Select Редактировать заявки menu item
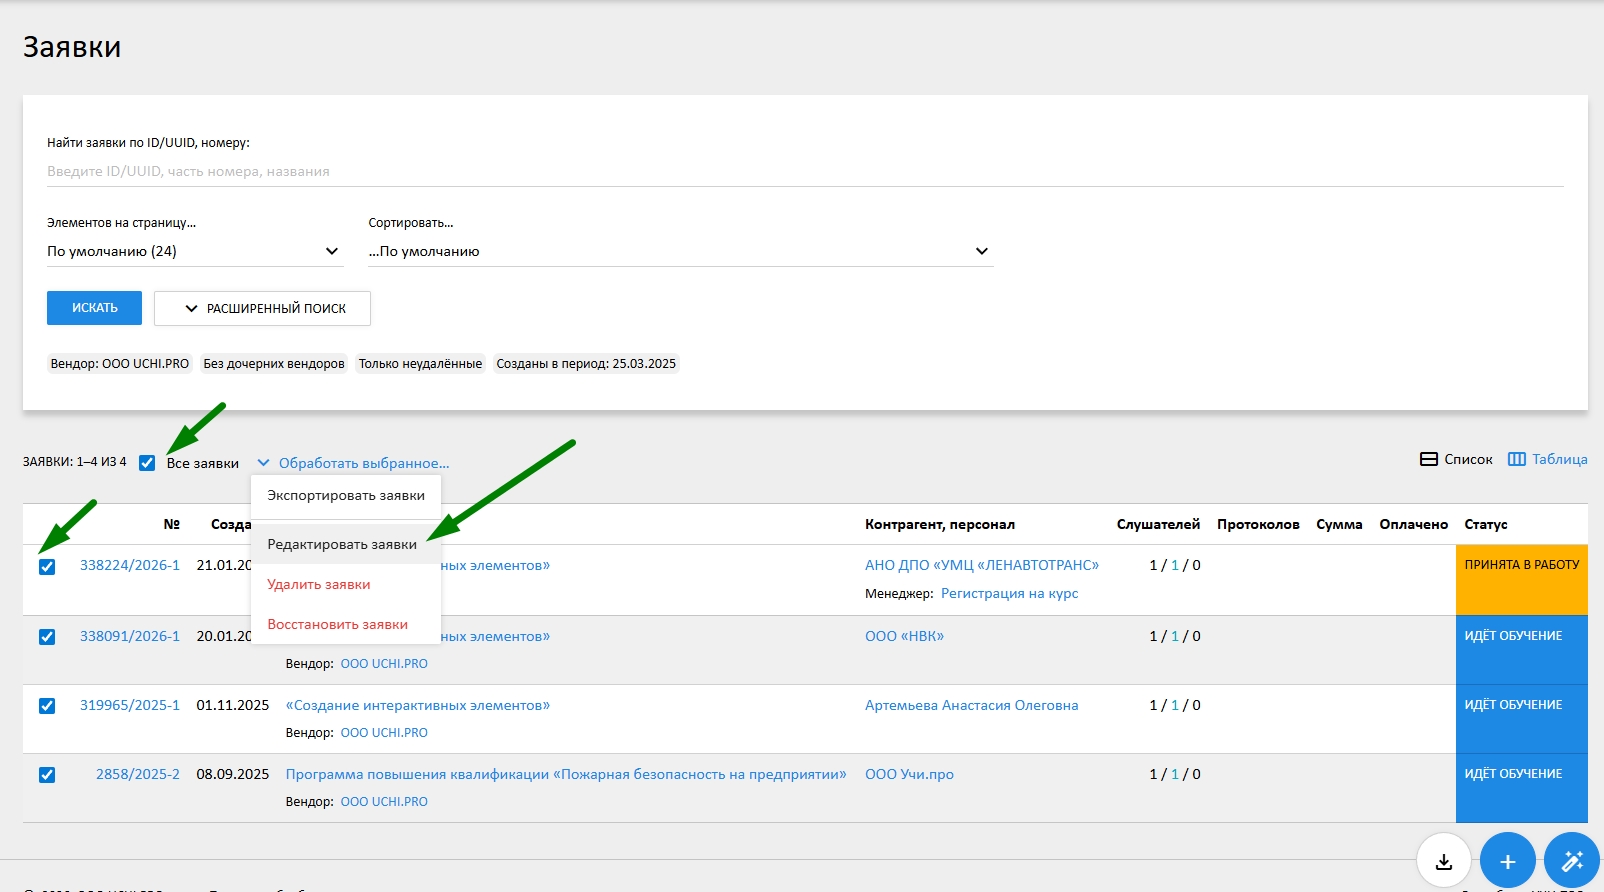This screenshot has width=1604, height=892. coord(342,544)
